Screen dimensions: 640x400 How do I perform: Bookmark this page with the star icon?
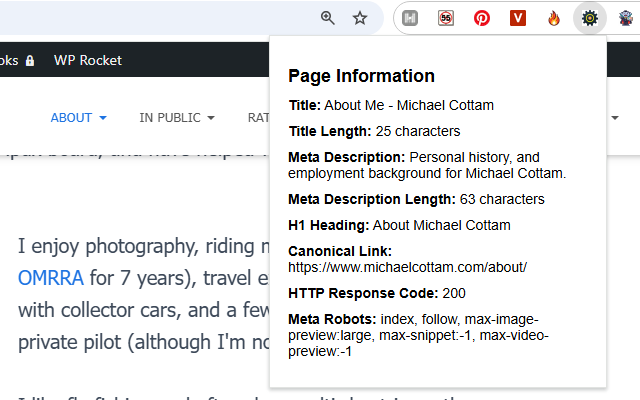click(360, 18)
